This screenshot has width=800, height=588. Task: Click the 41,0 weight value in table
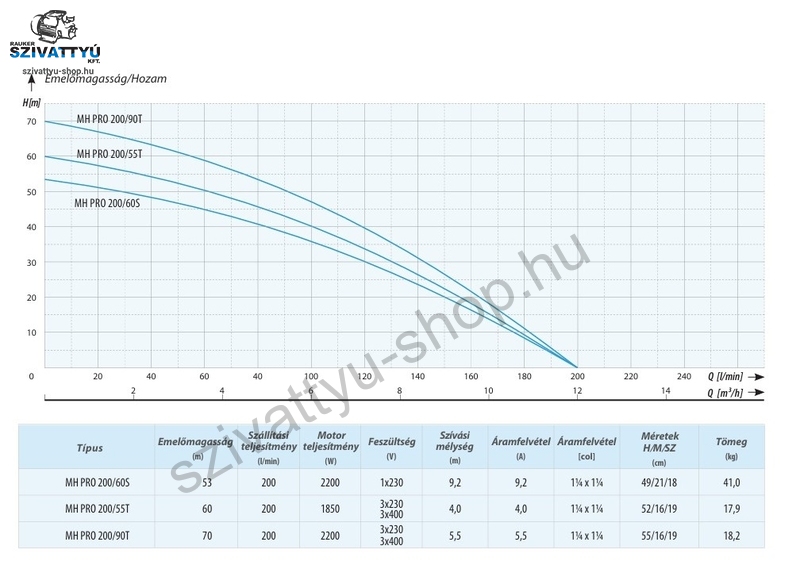pos(730,482)
